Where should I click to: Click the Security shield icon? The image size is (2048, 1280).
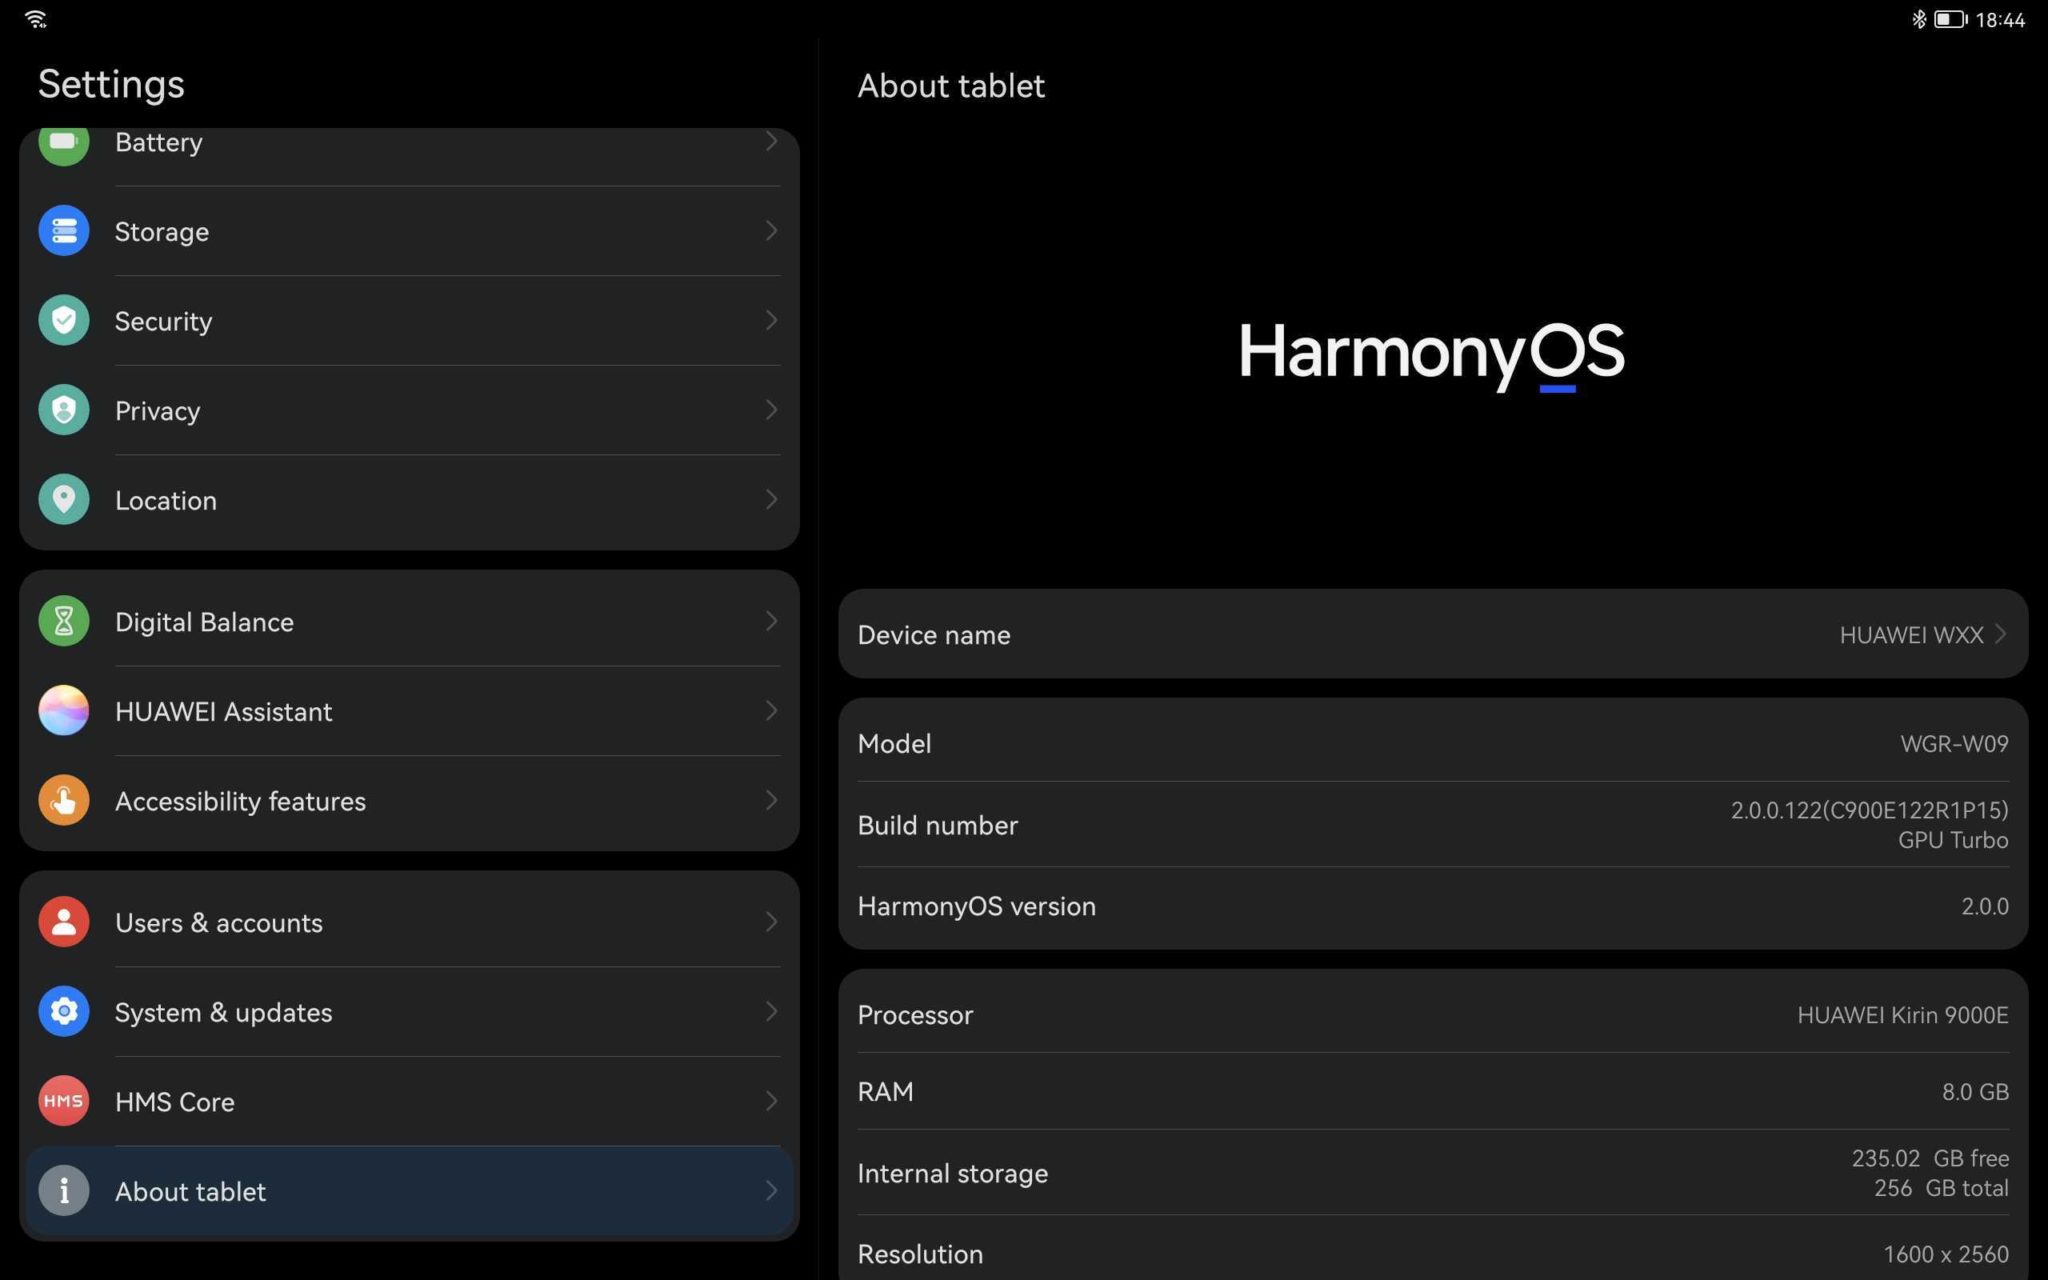click(63, 320)
